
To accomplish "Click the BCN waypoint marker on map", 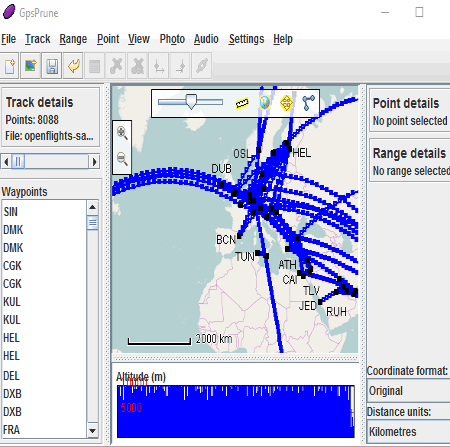I will (239, 236).
